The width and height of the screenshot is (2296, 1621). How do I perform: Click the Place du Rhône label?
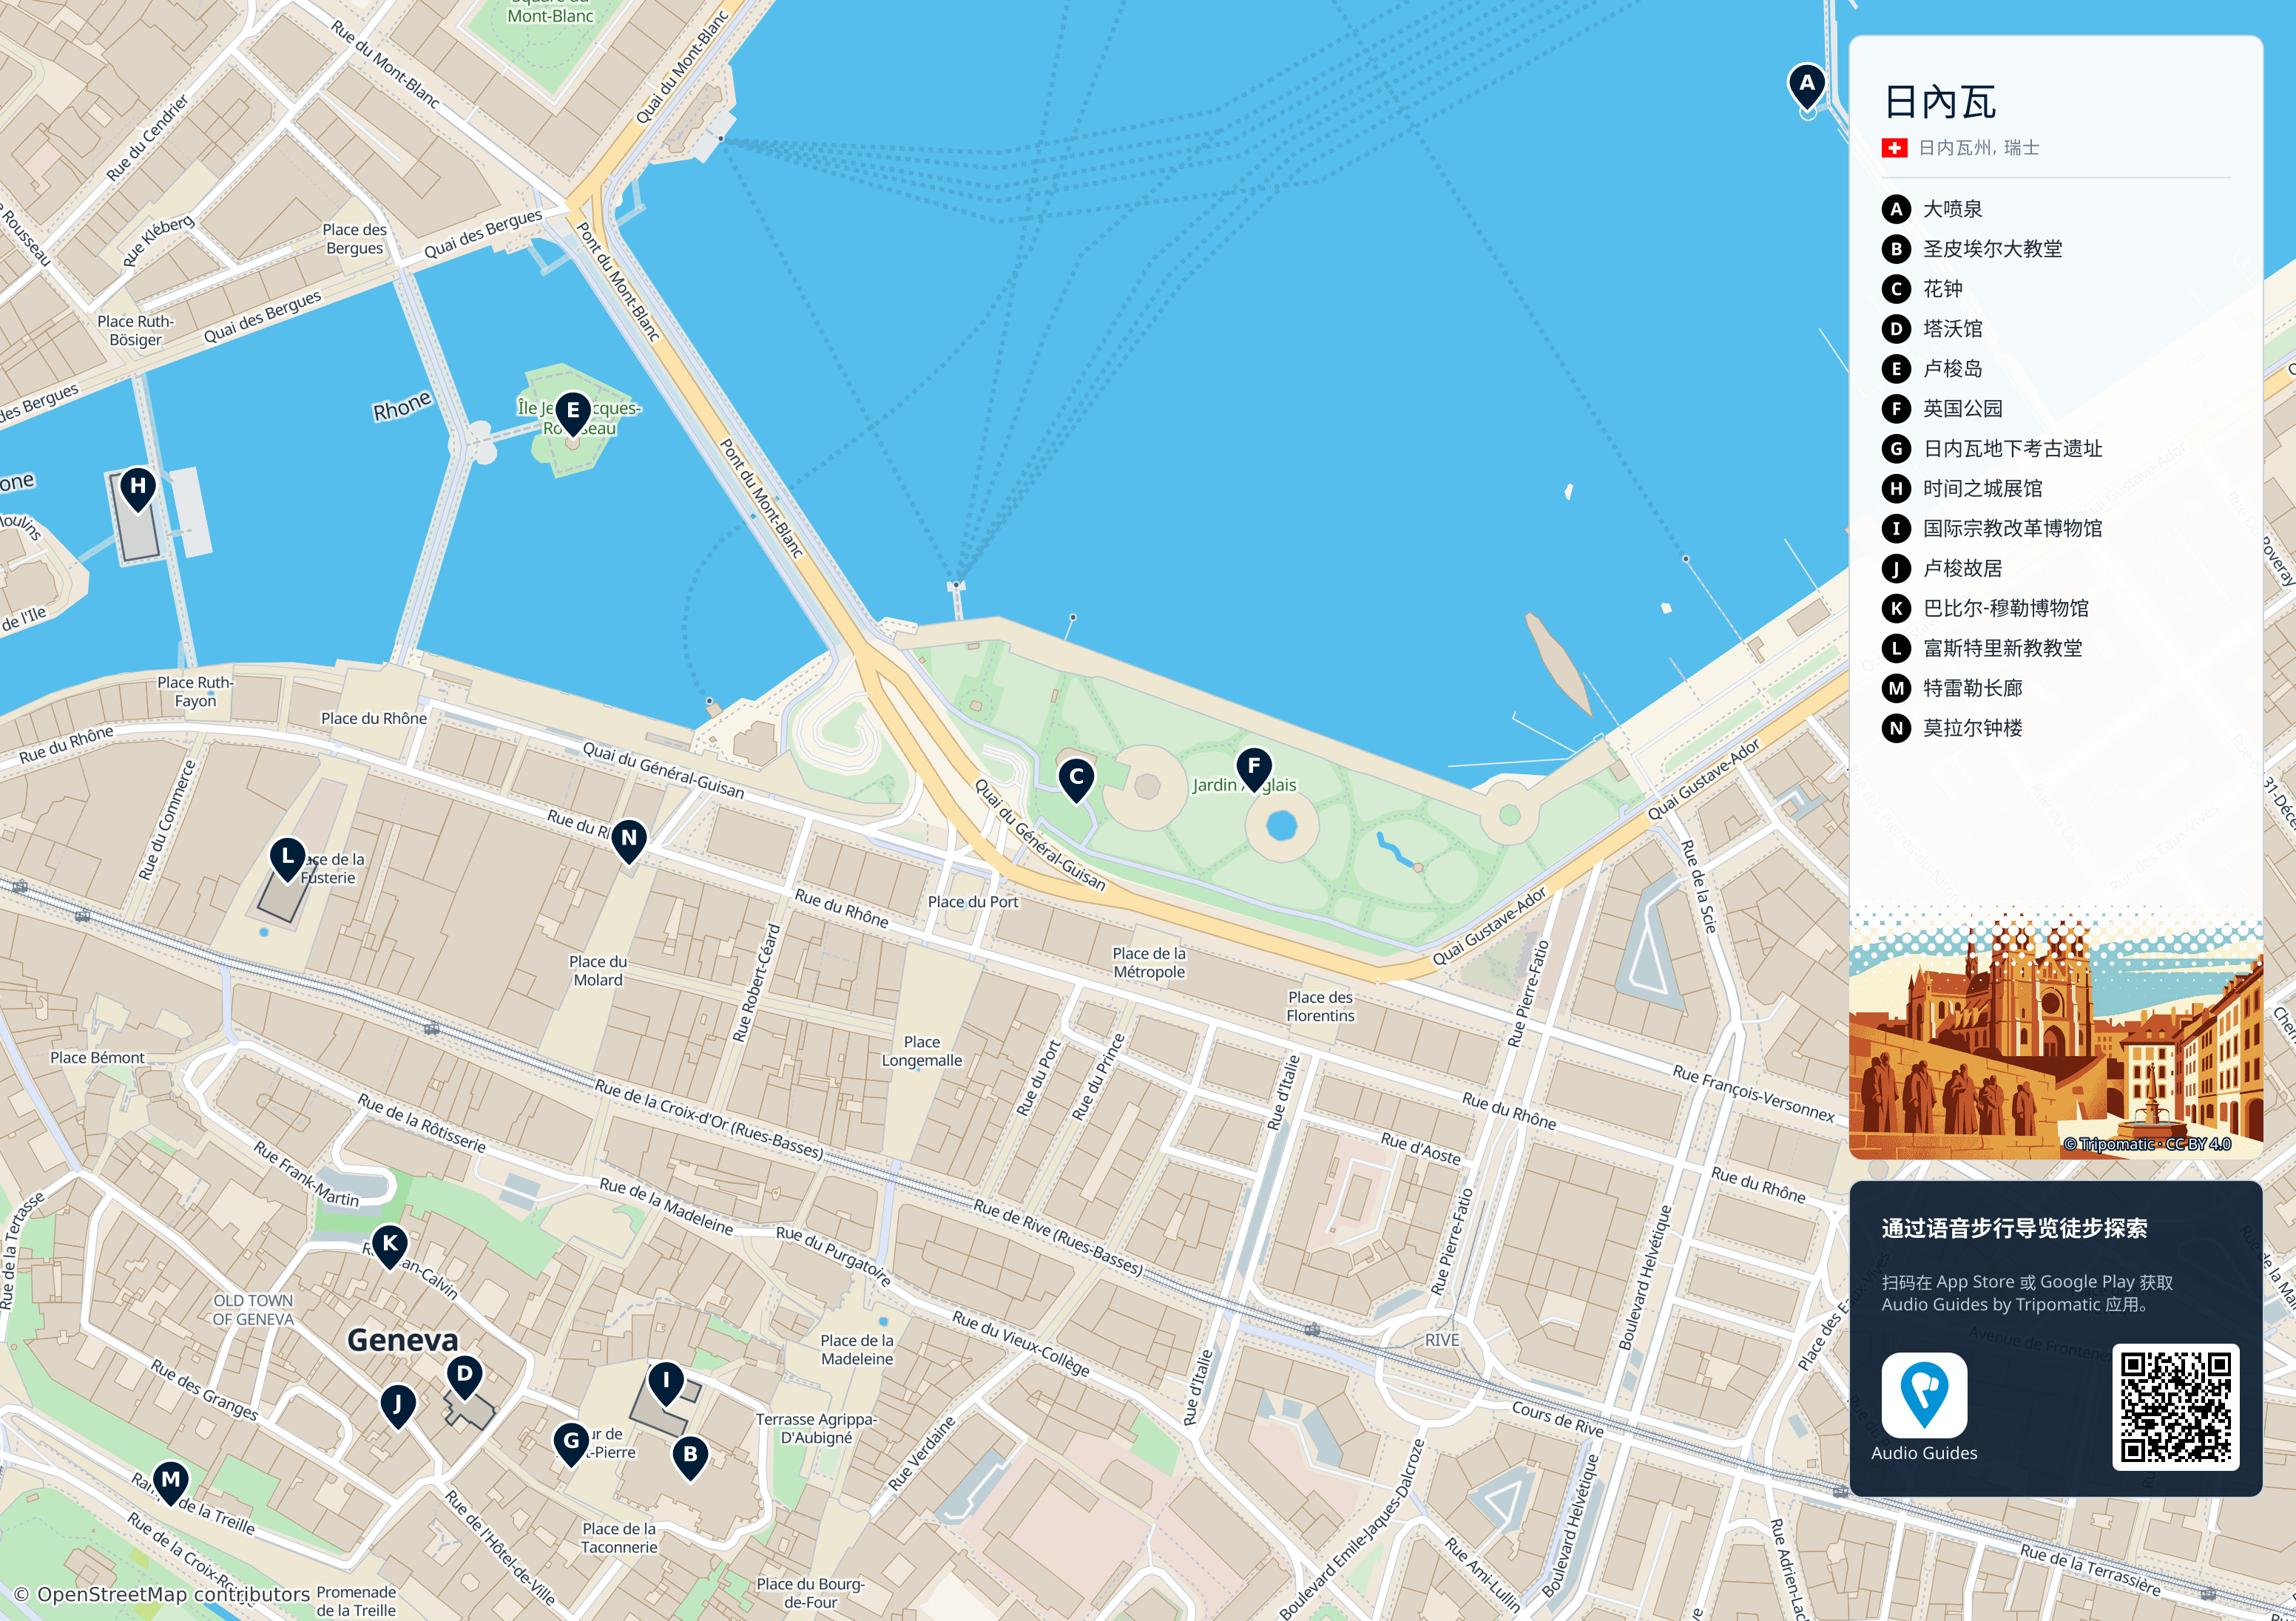373,719
